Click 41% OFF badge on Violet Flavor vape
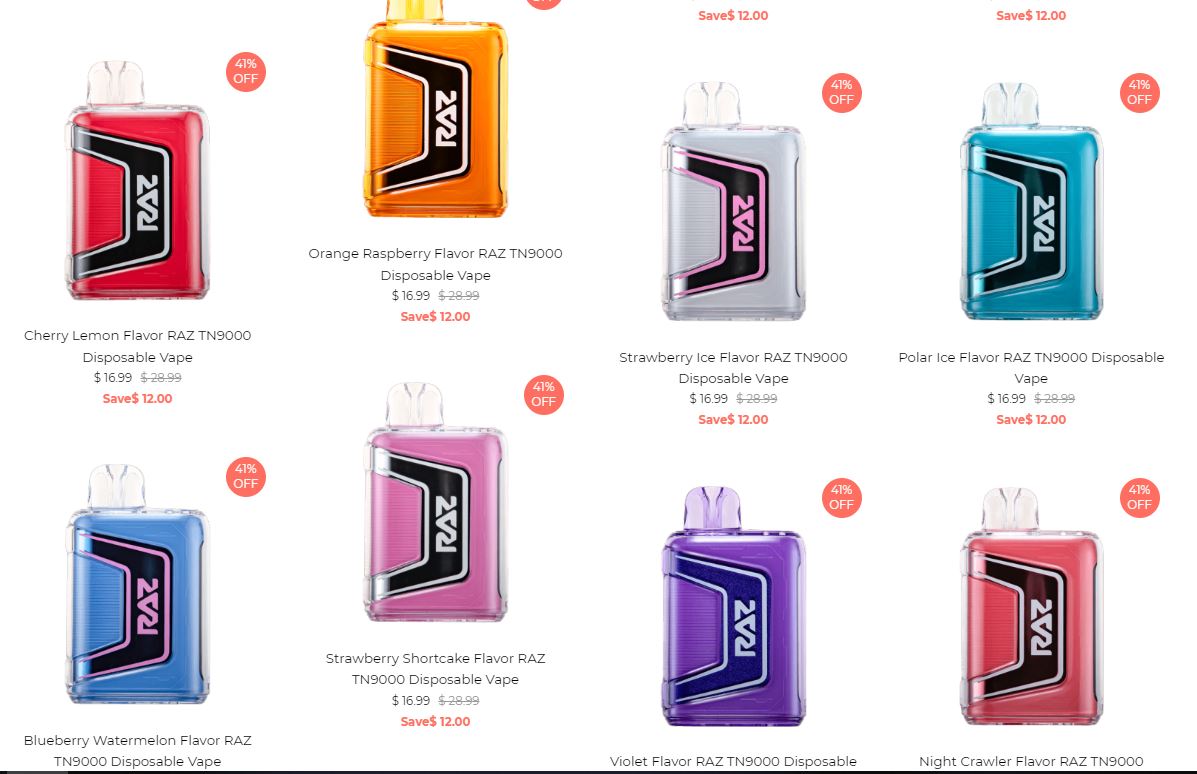This screenshot has height=774, width=1197. (x=841, y=498)
